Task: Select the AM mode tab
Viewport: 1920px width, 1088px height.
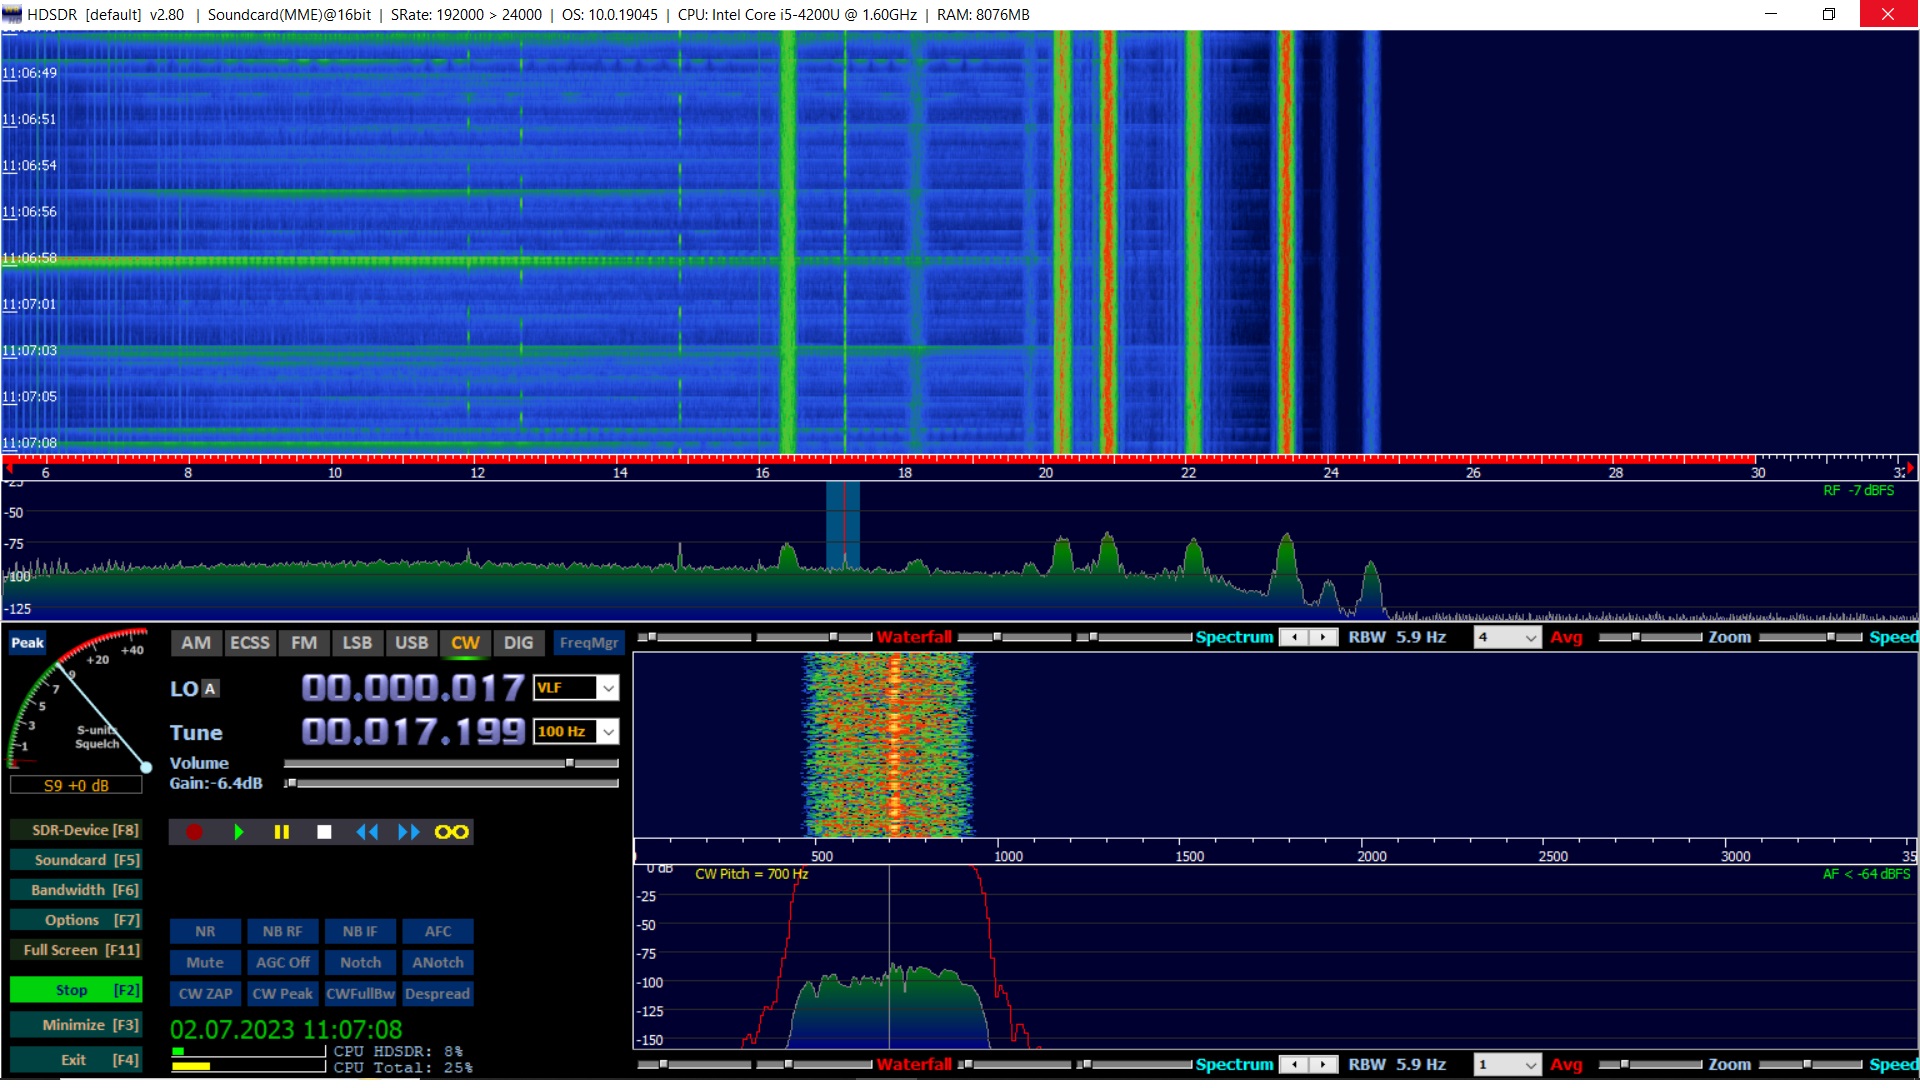Action: click(x=196, y=643)
